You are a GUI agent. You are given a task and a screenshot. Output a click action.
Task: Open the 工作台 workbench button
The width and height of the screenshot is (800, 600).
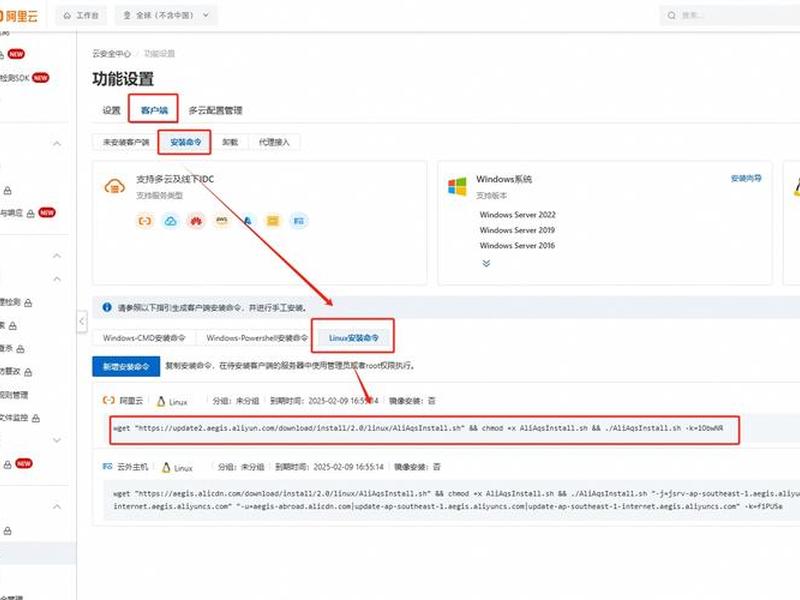click(81, 16)
